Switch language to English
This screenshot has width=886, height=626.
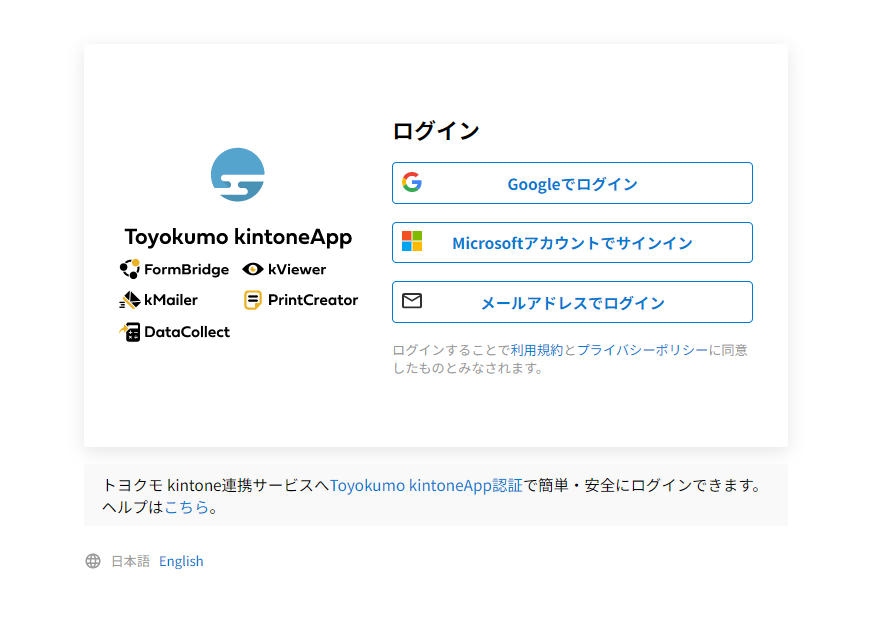click(x=181, y=561)
